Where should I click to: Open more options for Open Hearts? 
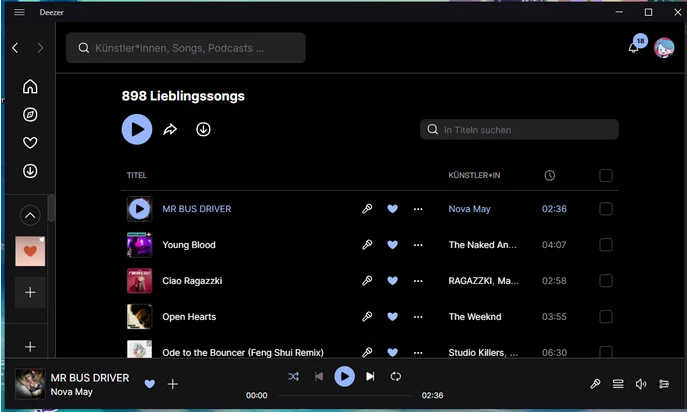418,317
